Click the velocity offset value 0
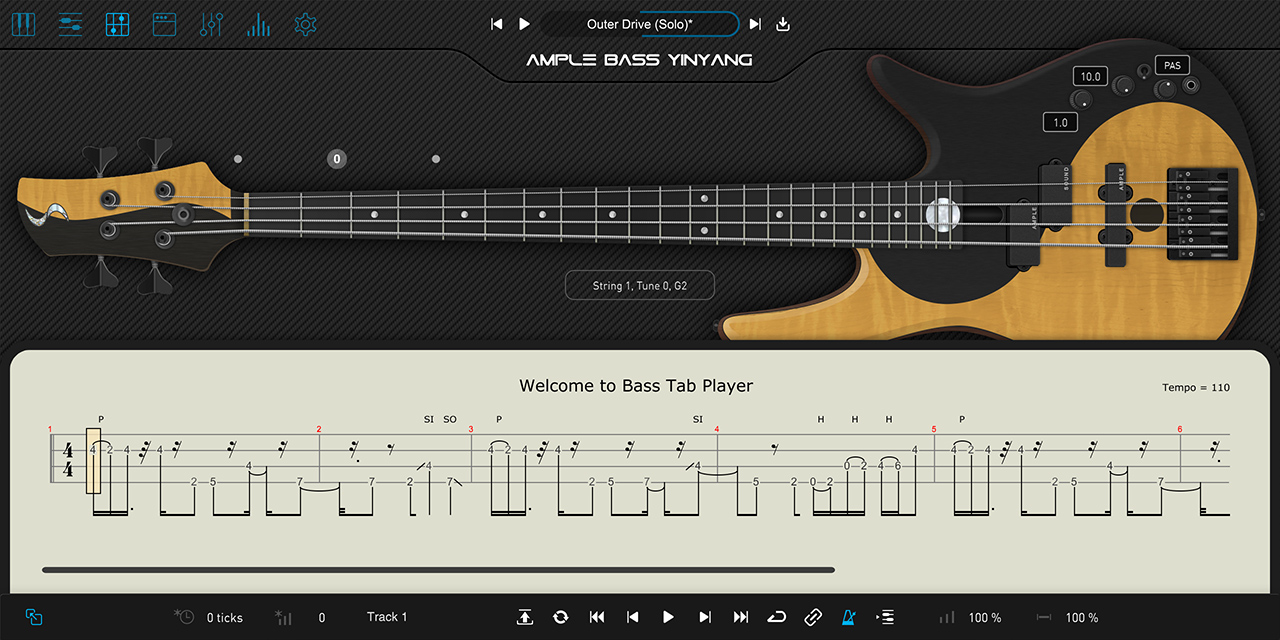 tap(322, 618)
